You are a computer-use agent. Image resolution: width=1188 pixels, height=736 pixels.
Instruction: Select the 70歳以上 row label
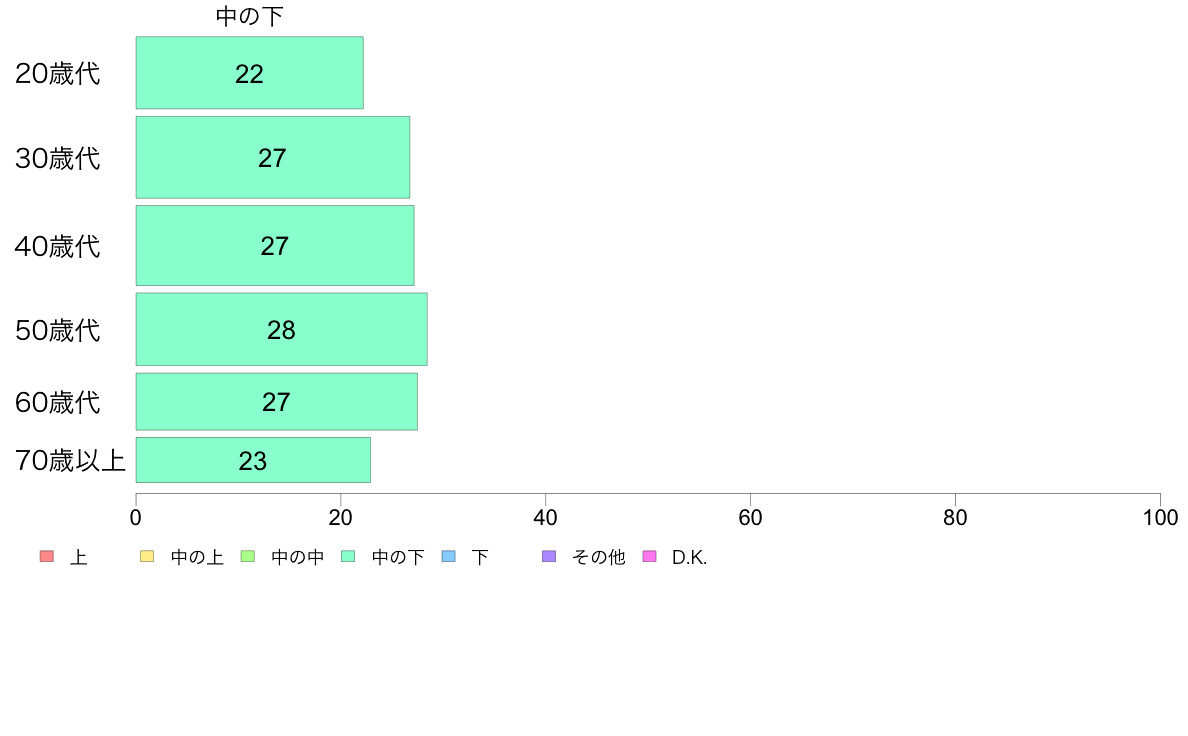click(x=70, y=461)
